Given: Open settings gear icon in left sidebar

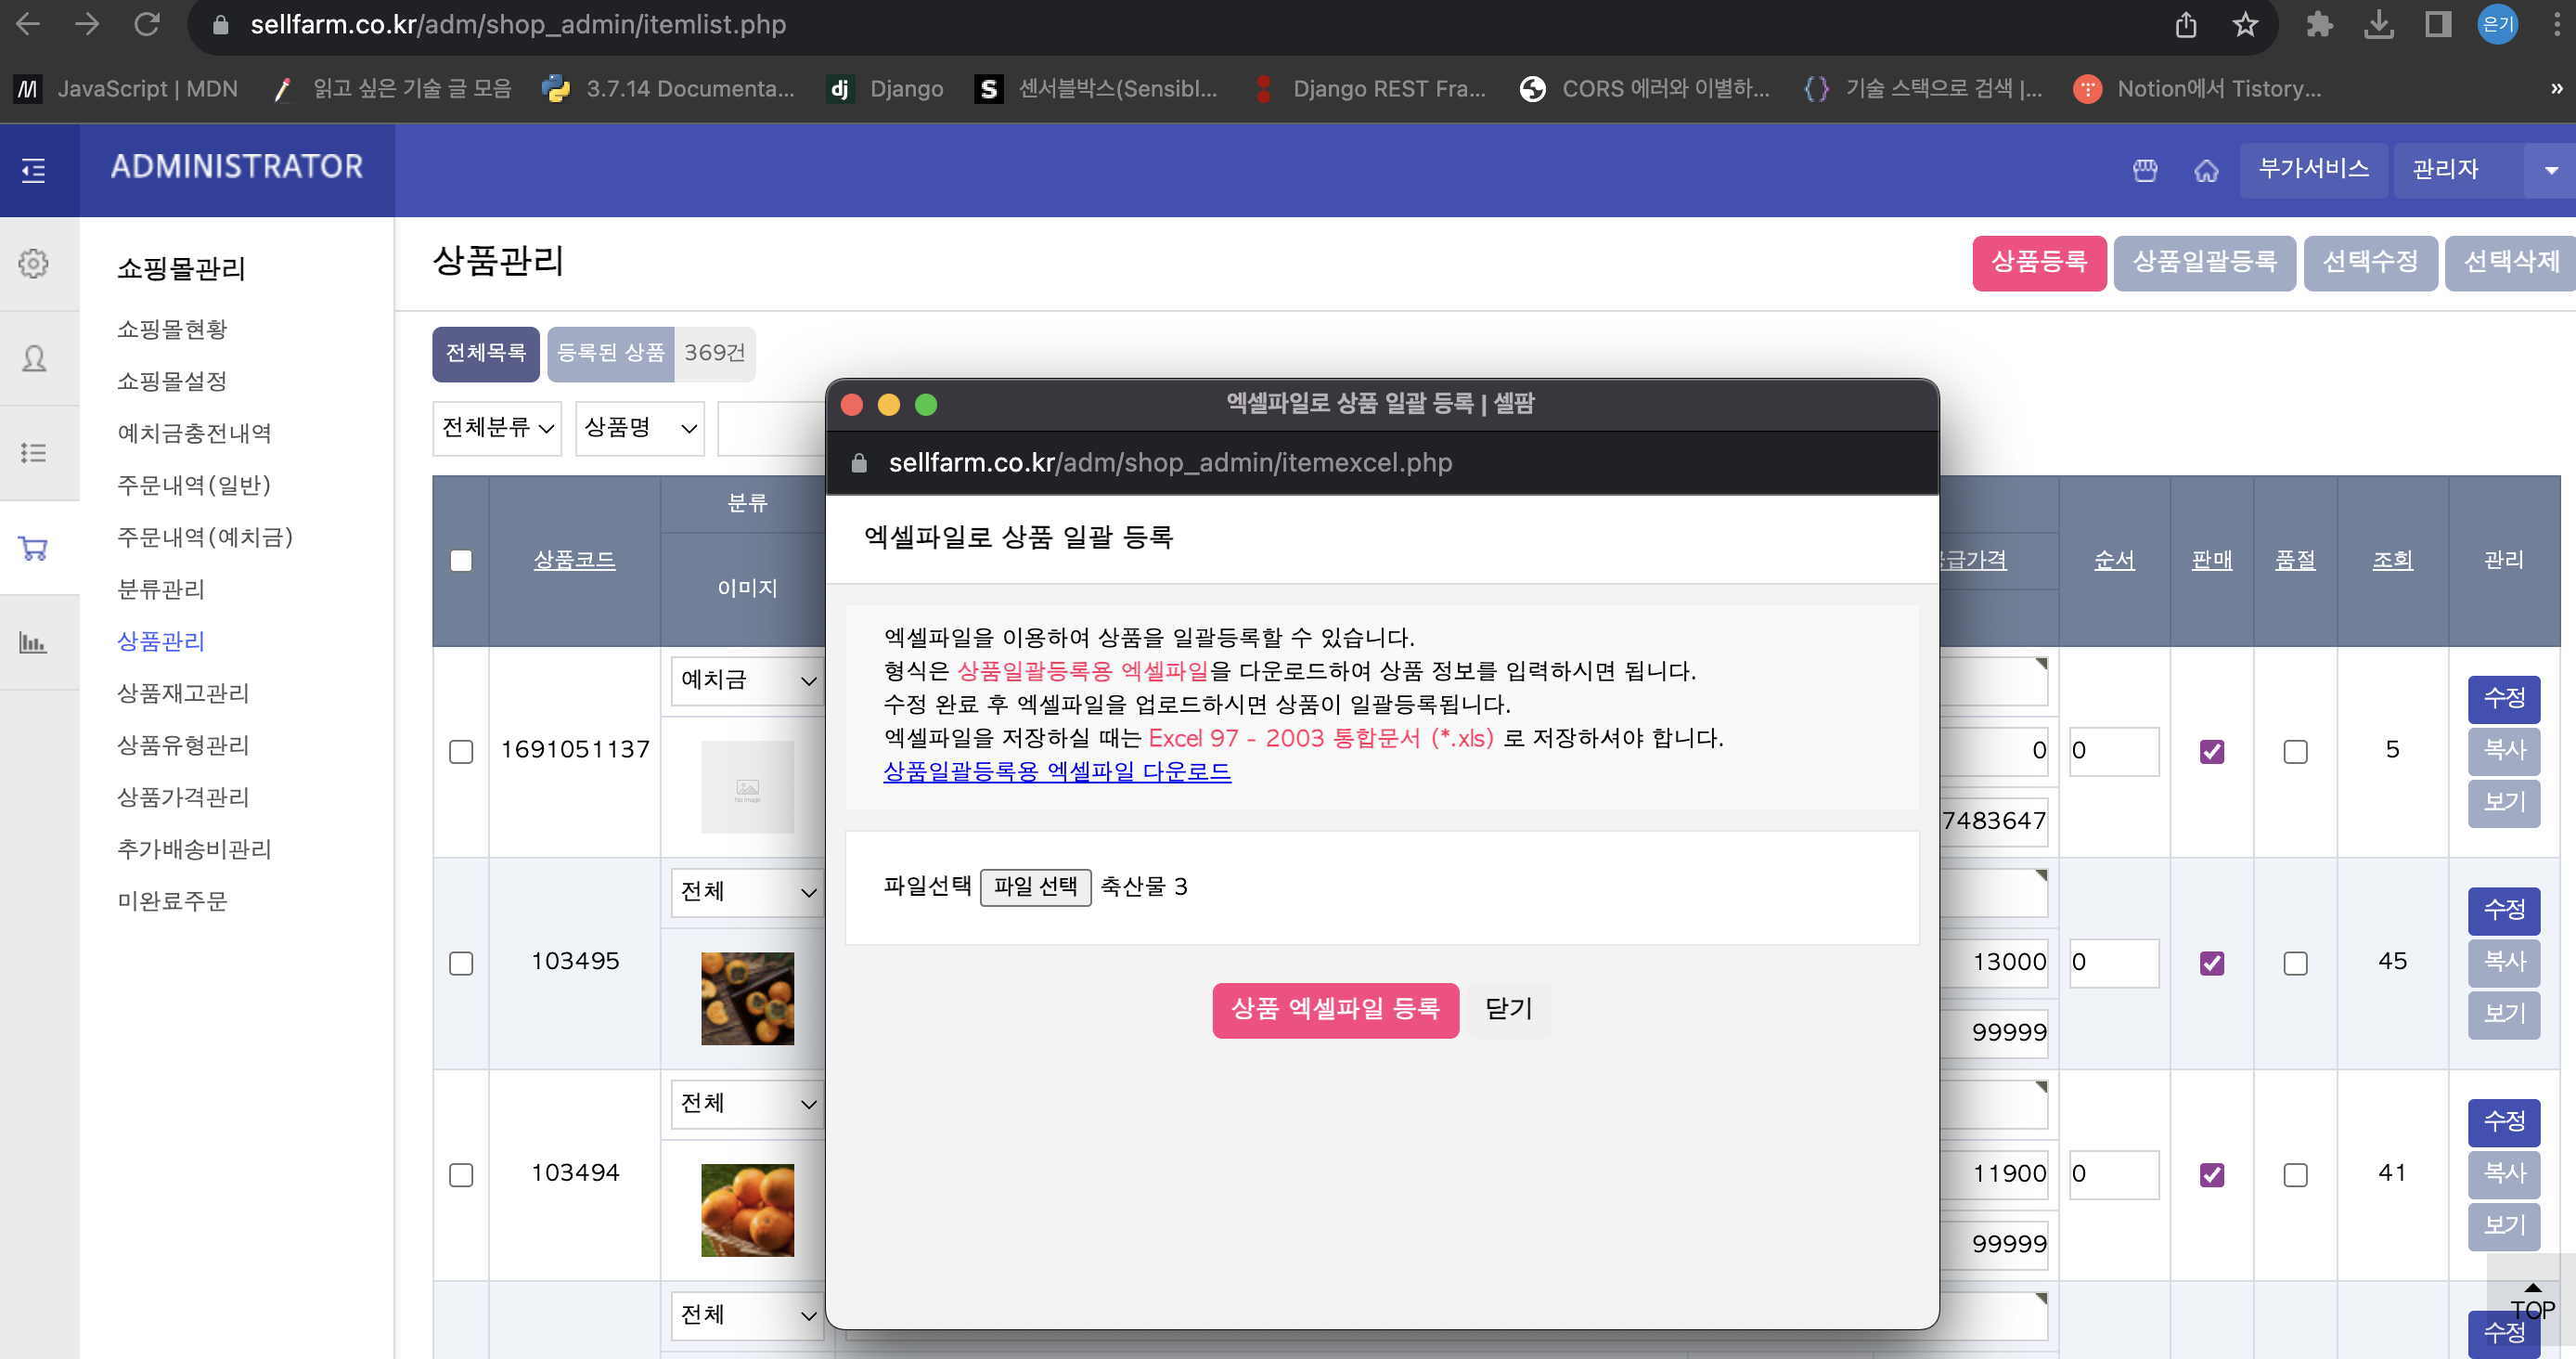Looking at the screenshot, I should coord(34,263).
